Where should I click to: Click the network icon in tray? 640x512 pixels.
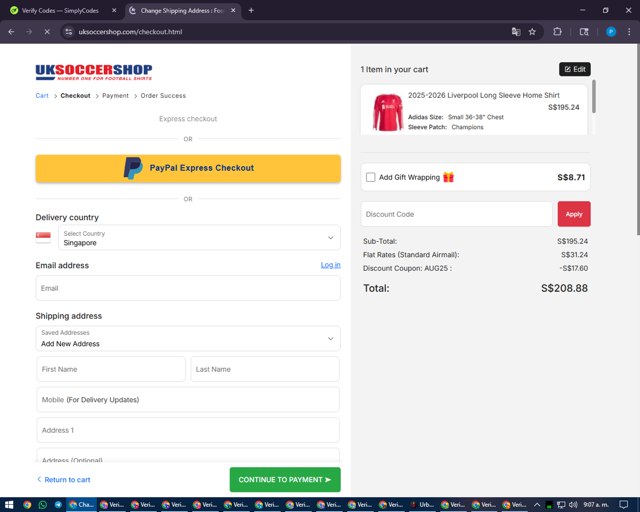point(561,505)
